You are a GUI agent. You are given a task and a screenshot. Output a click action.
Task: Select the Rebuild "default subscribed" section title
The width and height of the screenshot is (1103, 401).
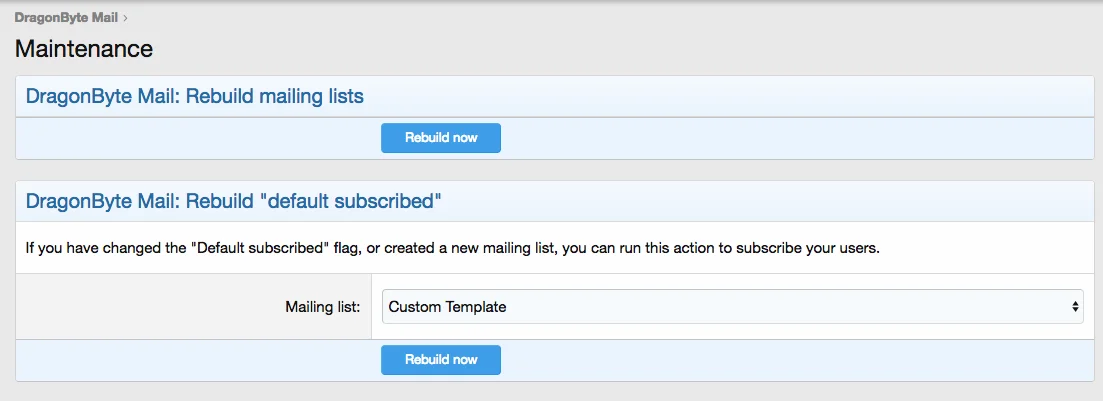(234, 201)
